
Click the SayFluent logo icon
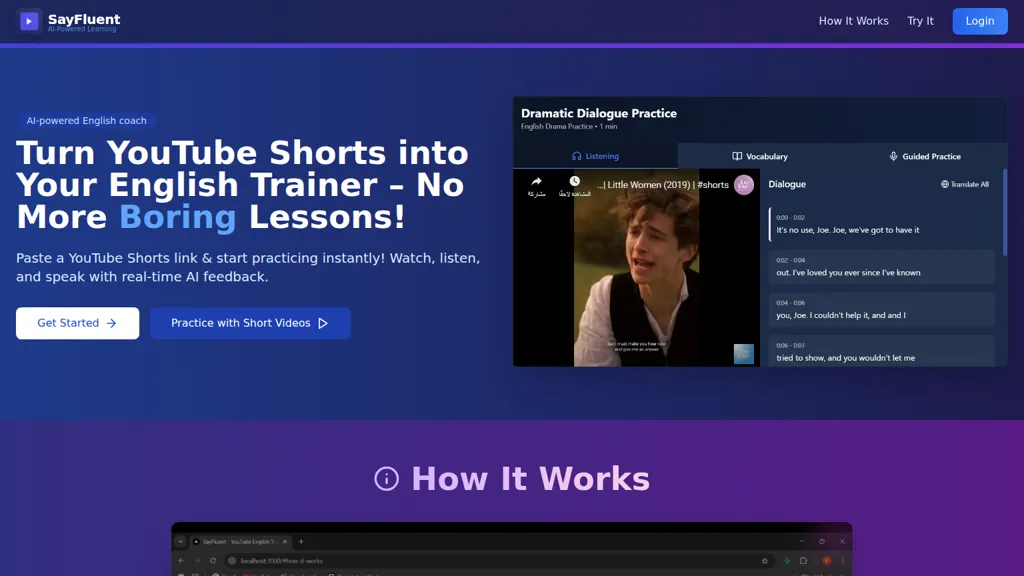coord(29,21)
